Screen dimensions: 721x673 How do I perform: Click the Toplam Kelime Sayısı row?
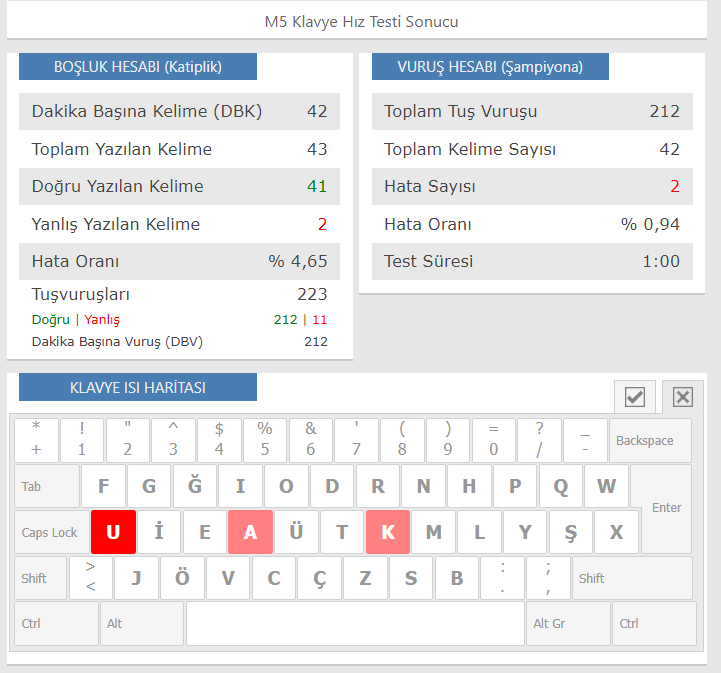(532, 149)
